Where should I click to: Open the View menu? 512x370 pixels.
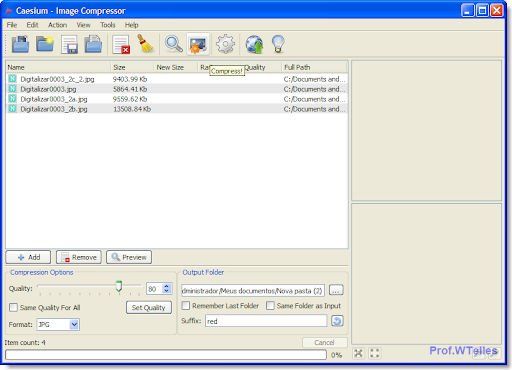point(83,25)
